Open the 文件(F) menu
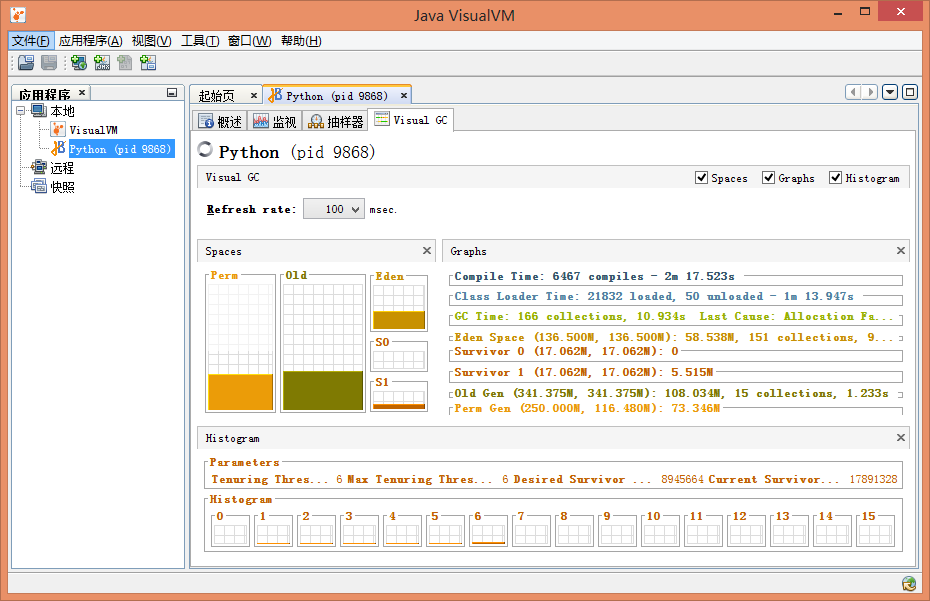930x601 pixels. [31, 40]
